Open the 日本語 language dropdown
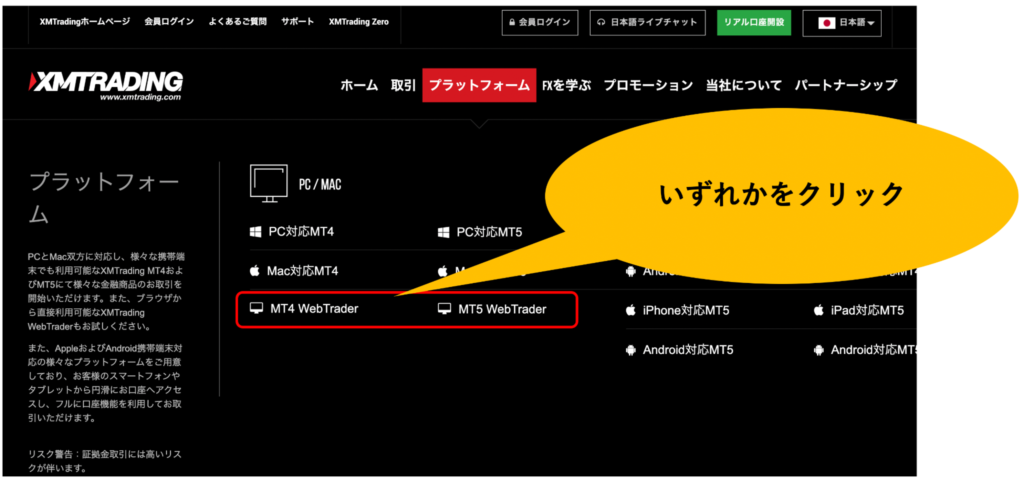The width and height of the screenshot is (1024, 482). 842,23
